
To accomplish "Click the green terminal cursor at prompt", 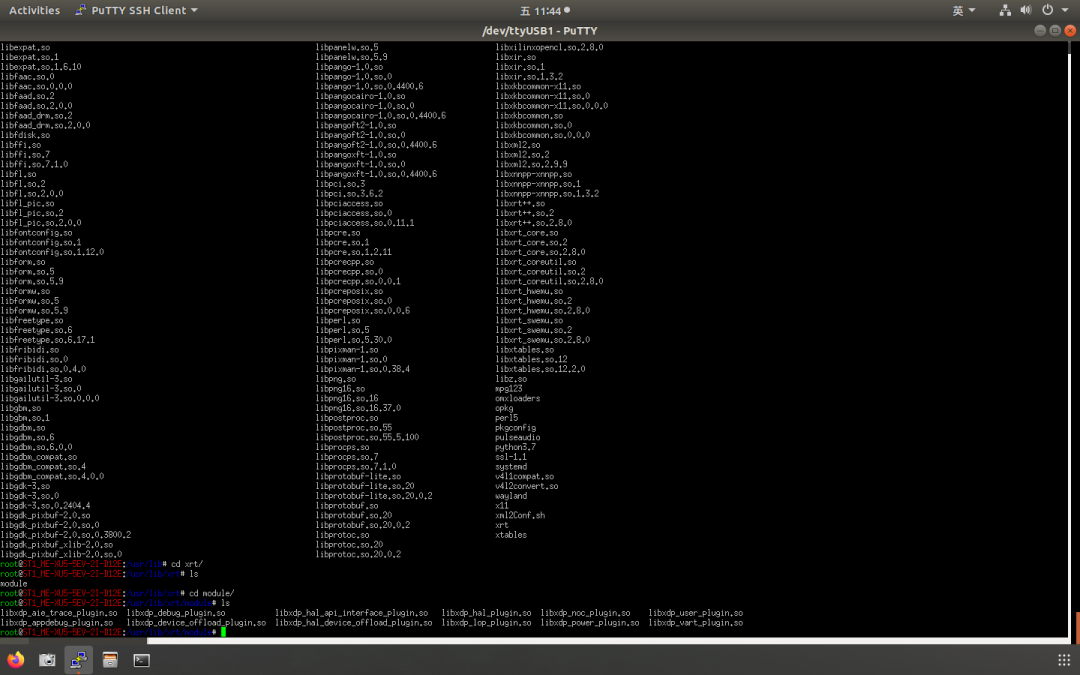I will (x=223, y=632).
